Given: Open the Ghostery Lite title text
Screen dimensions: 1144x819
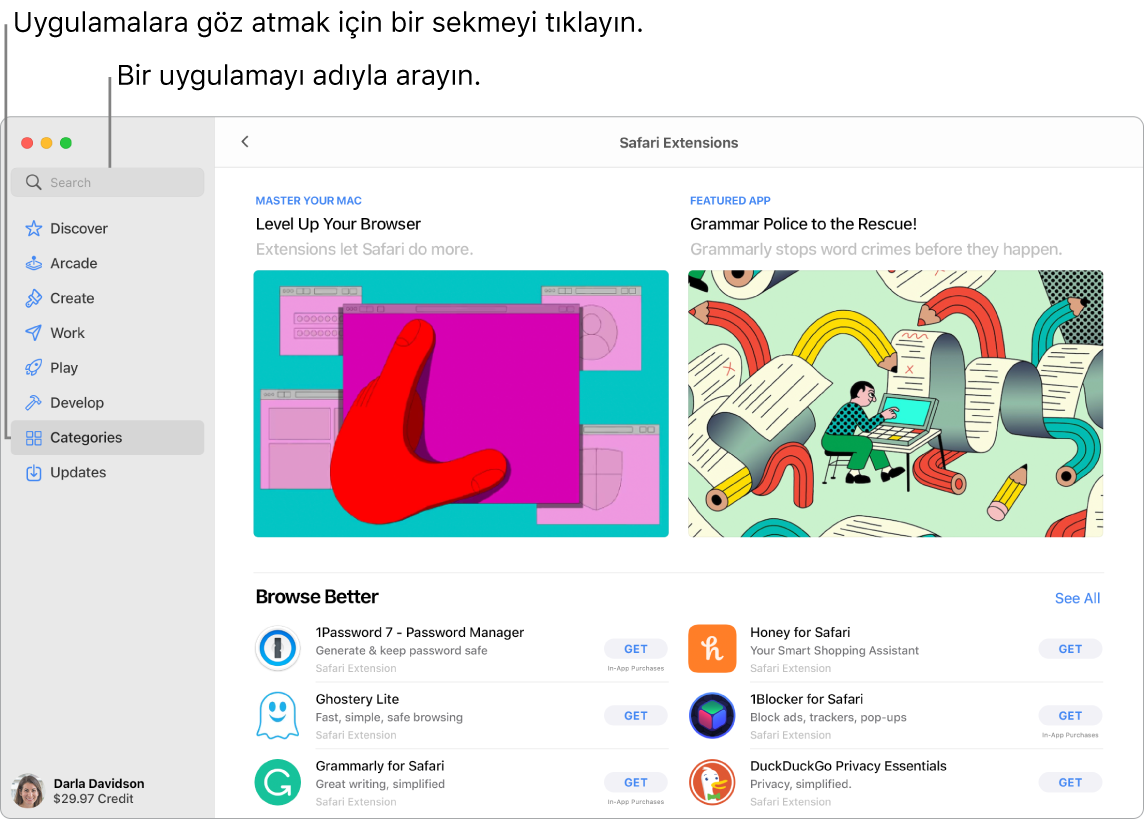Looking at the screenshot, I should pos(358,699).
